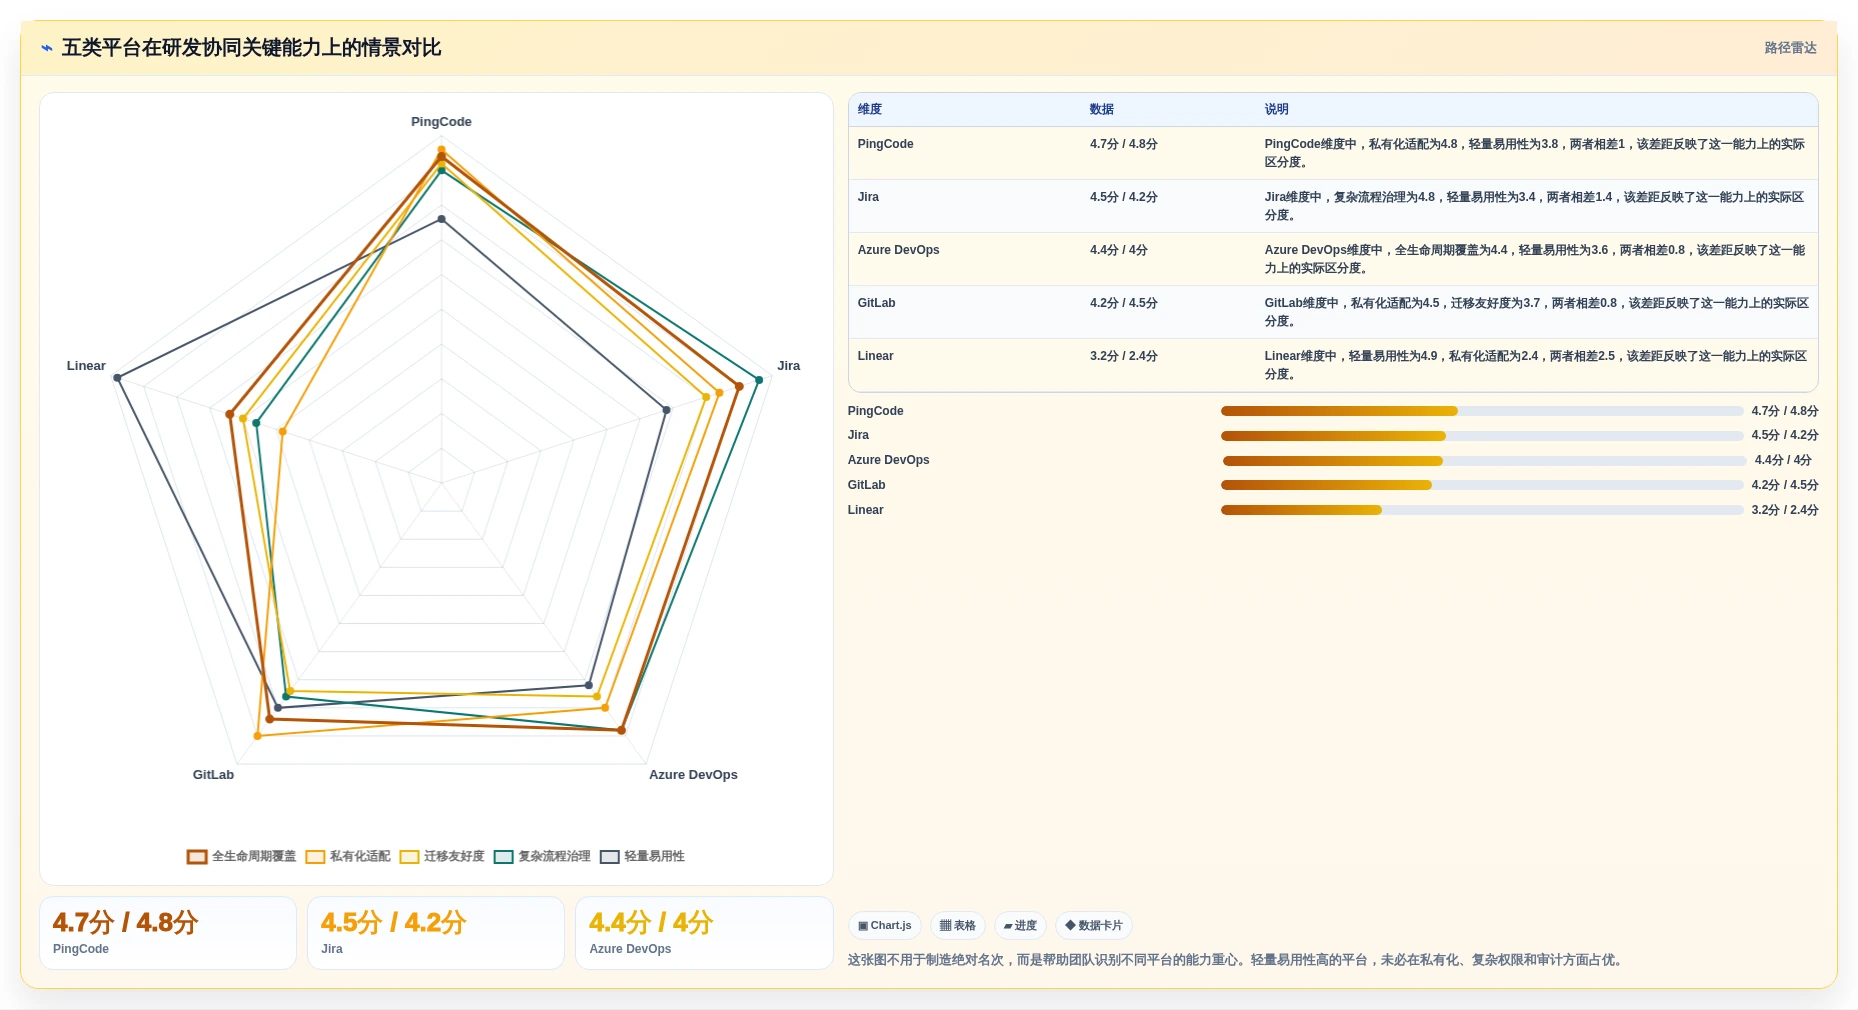Select the Azure DevOps table row
The height and width of the screenshot is (1010, 1858).
click(1333, 259)
